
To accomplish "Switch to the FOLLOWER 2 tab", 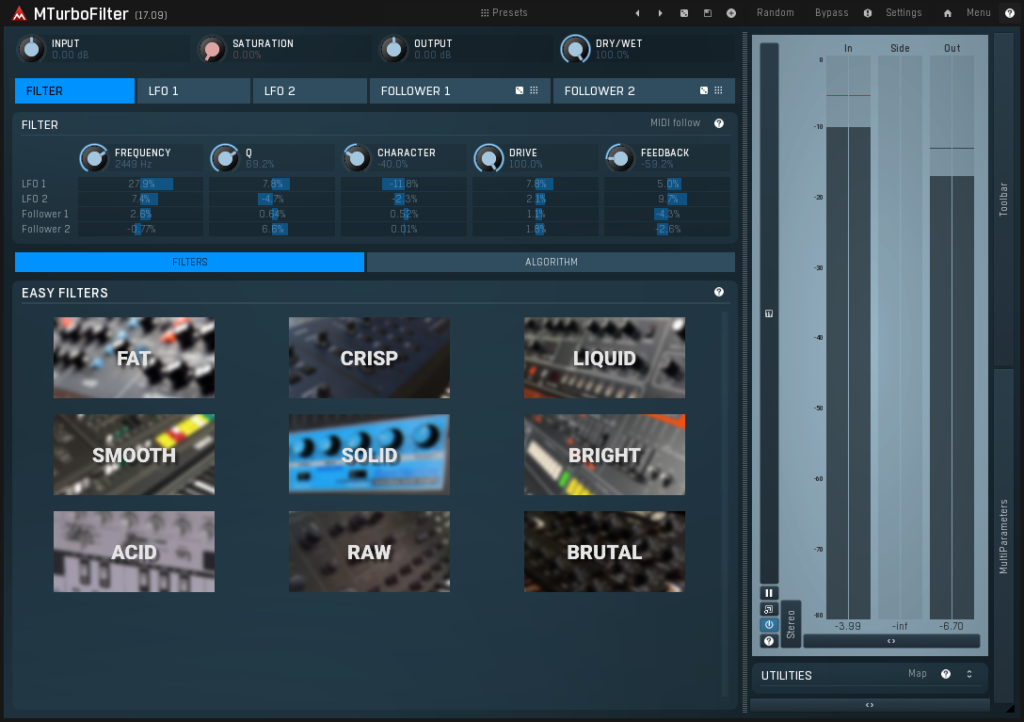I will tap(643, 91).
